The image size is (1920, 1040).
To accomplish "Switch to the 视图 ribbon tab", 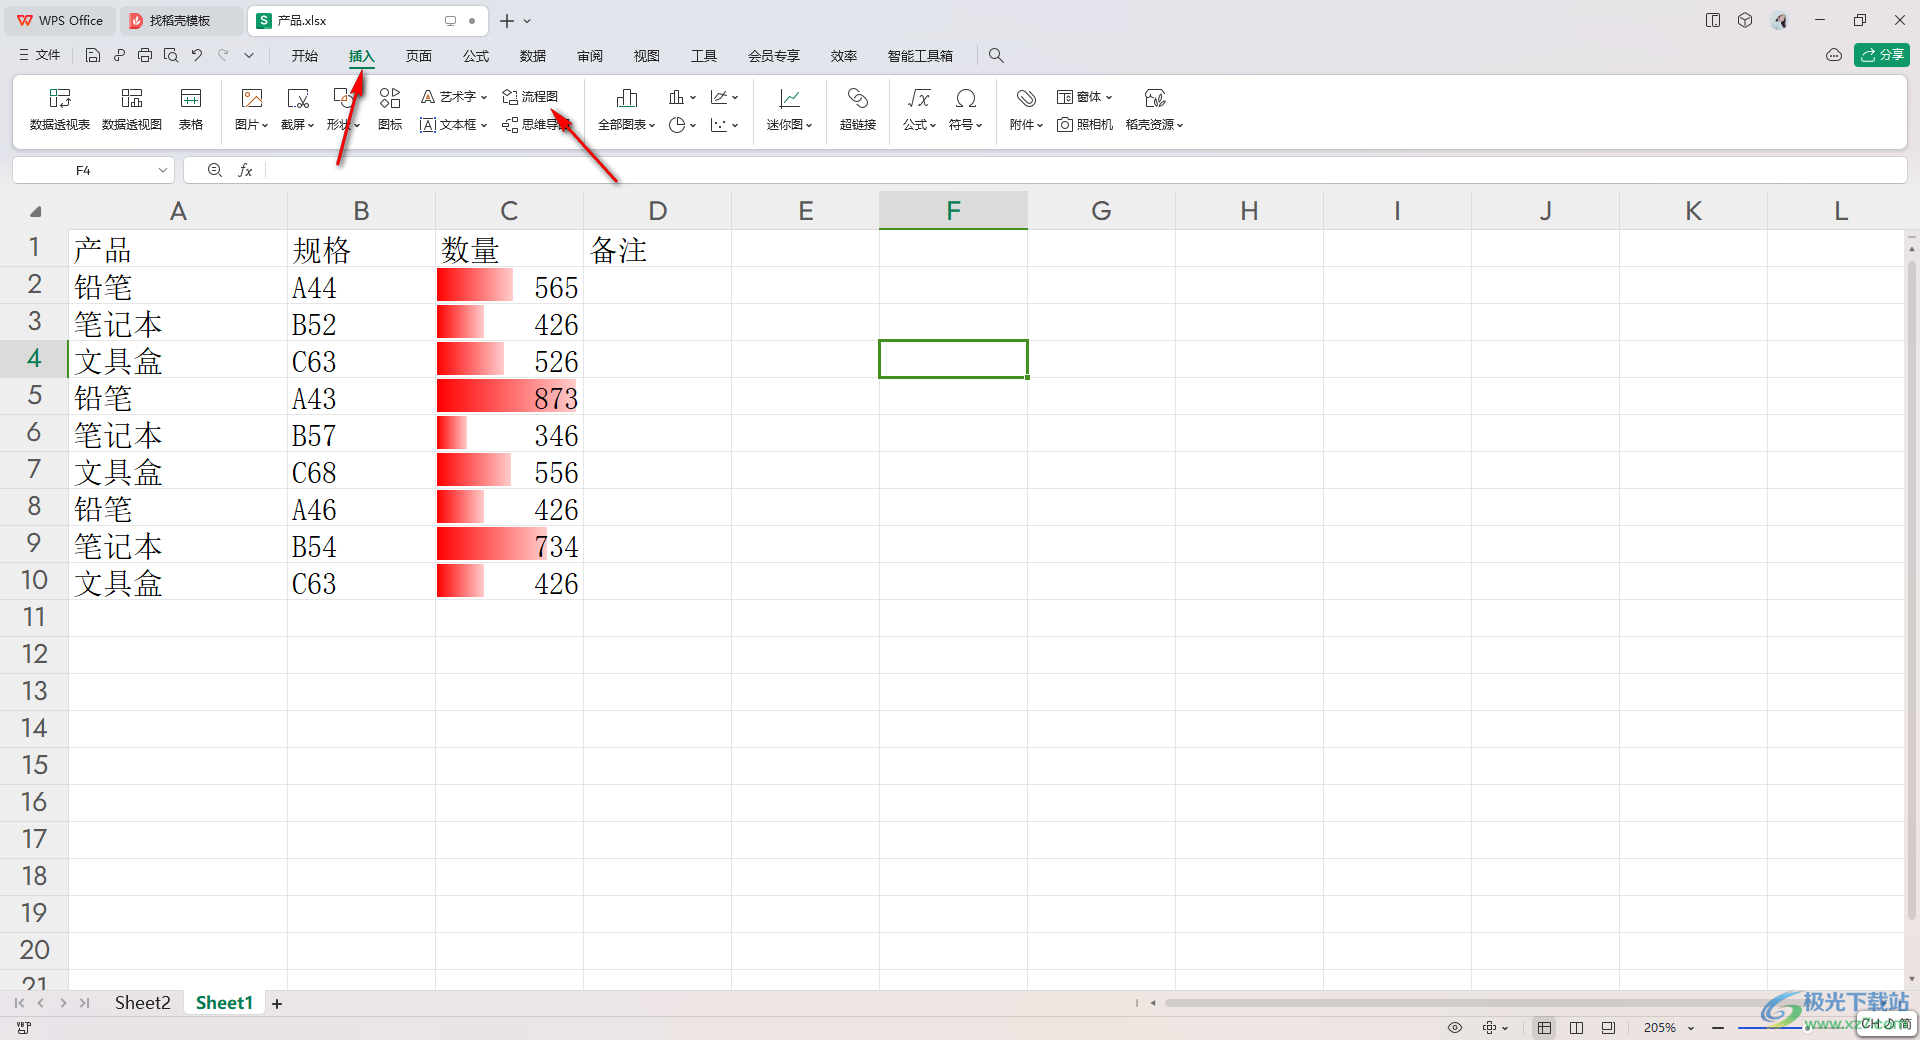I will point(647,56).
